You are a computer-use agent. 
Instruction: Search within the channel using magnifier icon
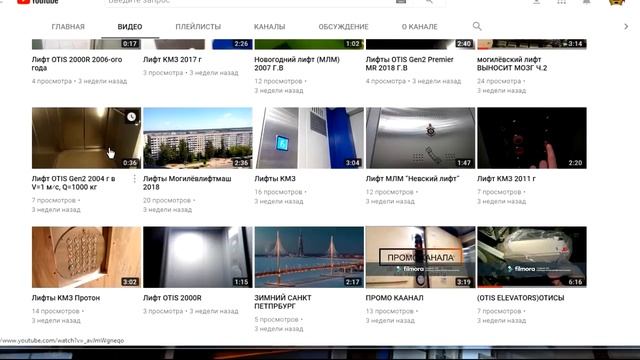click(x=477, y=27)
